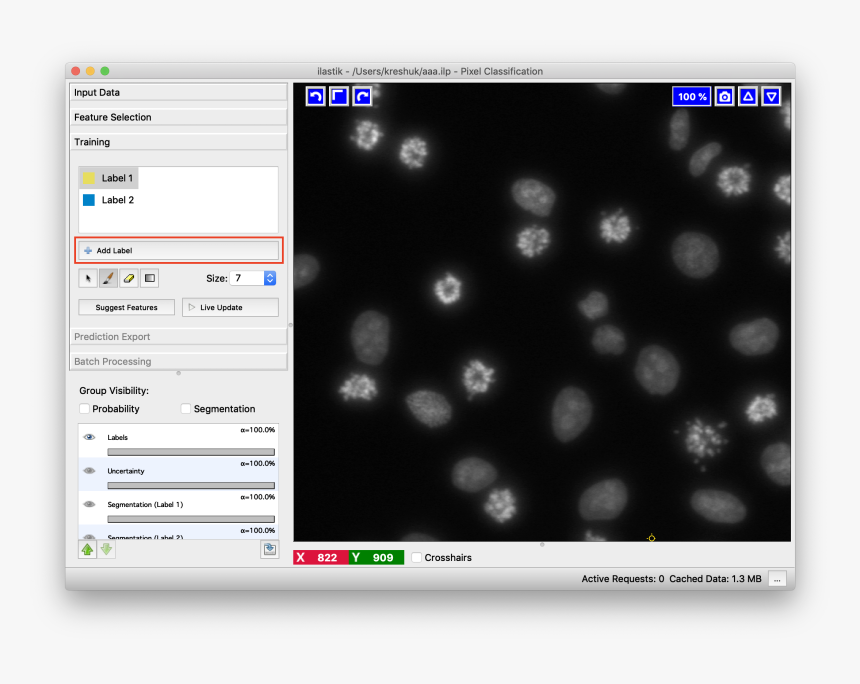Adjust the Segmentation (Label 1) opacity slider
This screenshot has height=684, width=860.
click(x=191, y=519)
